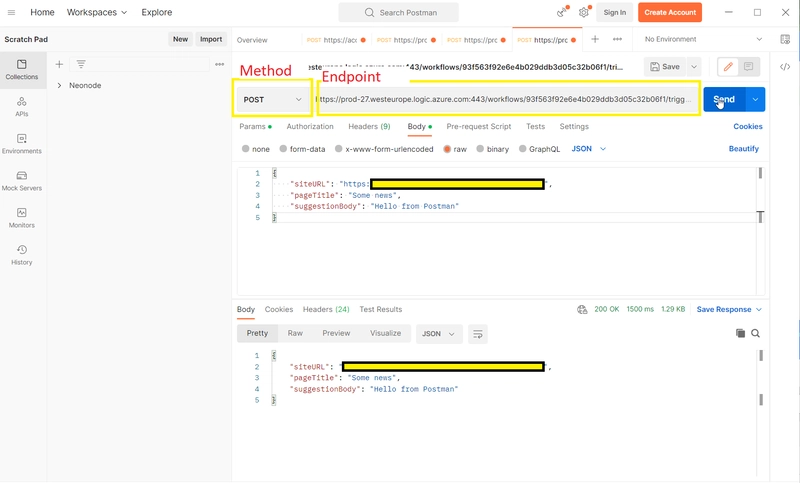Click the comment icon beside the pencil

[748, 67]
